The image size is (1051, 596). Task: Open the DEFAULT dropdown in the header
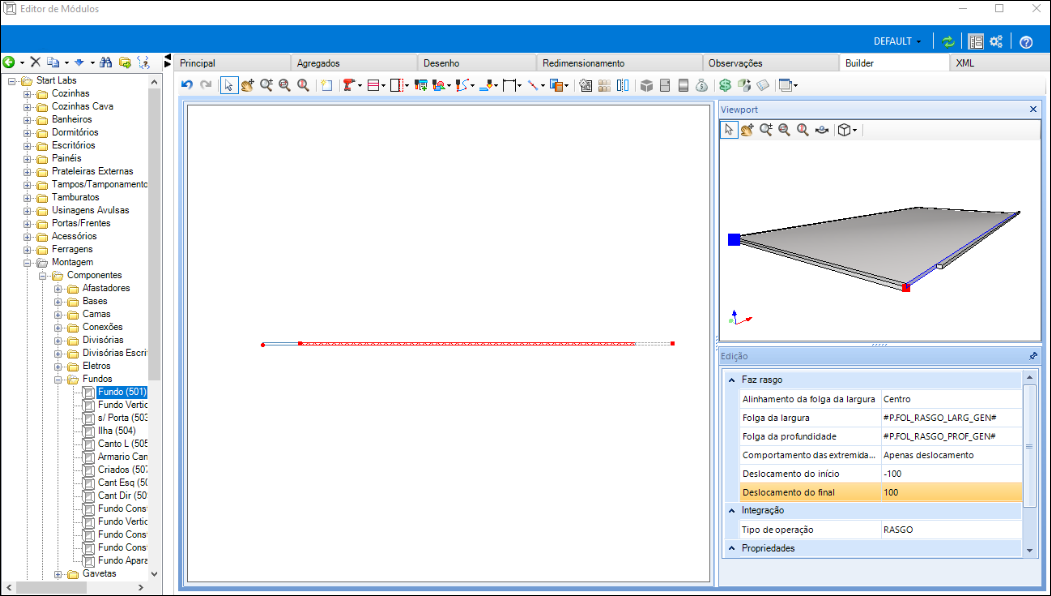(x=897, y=42)
